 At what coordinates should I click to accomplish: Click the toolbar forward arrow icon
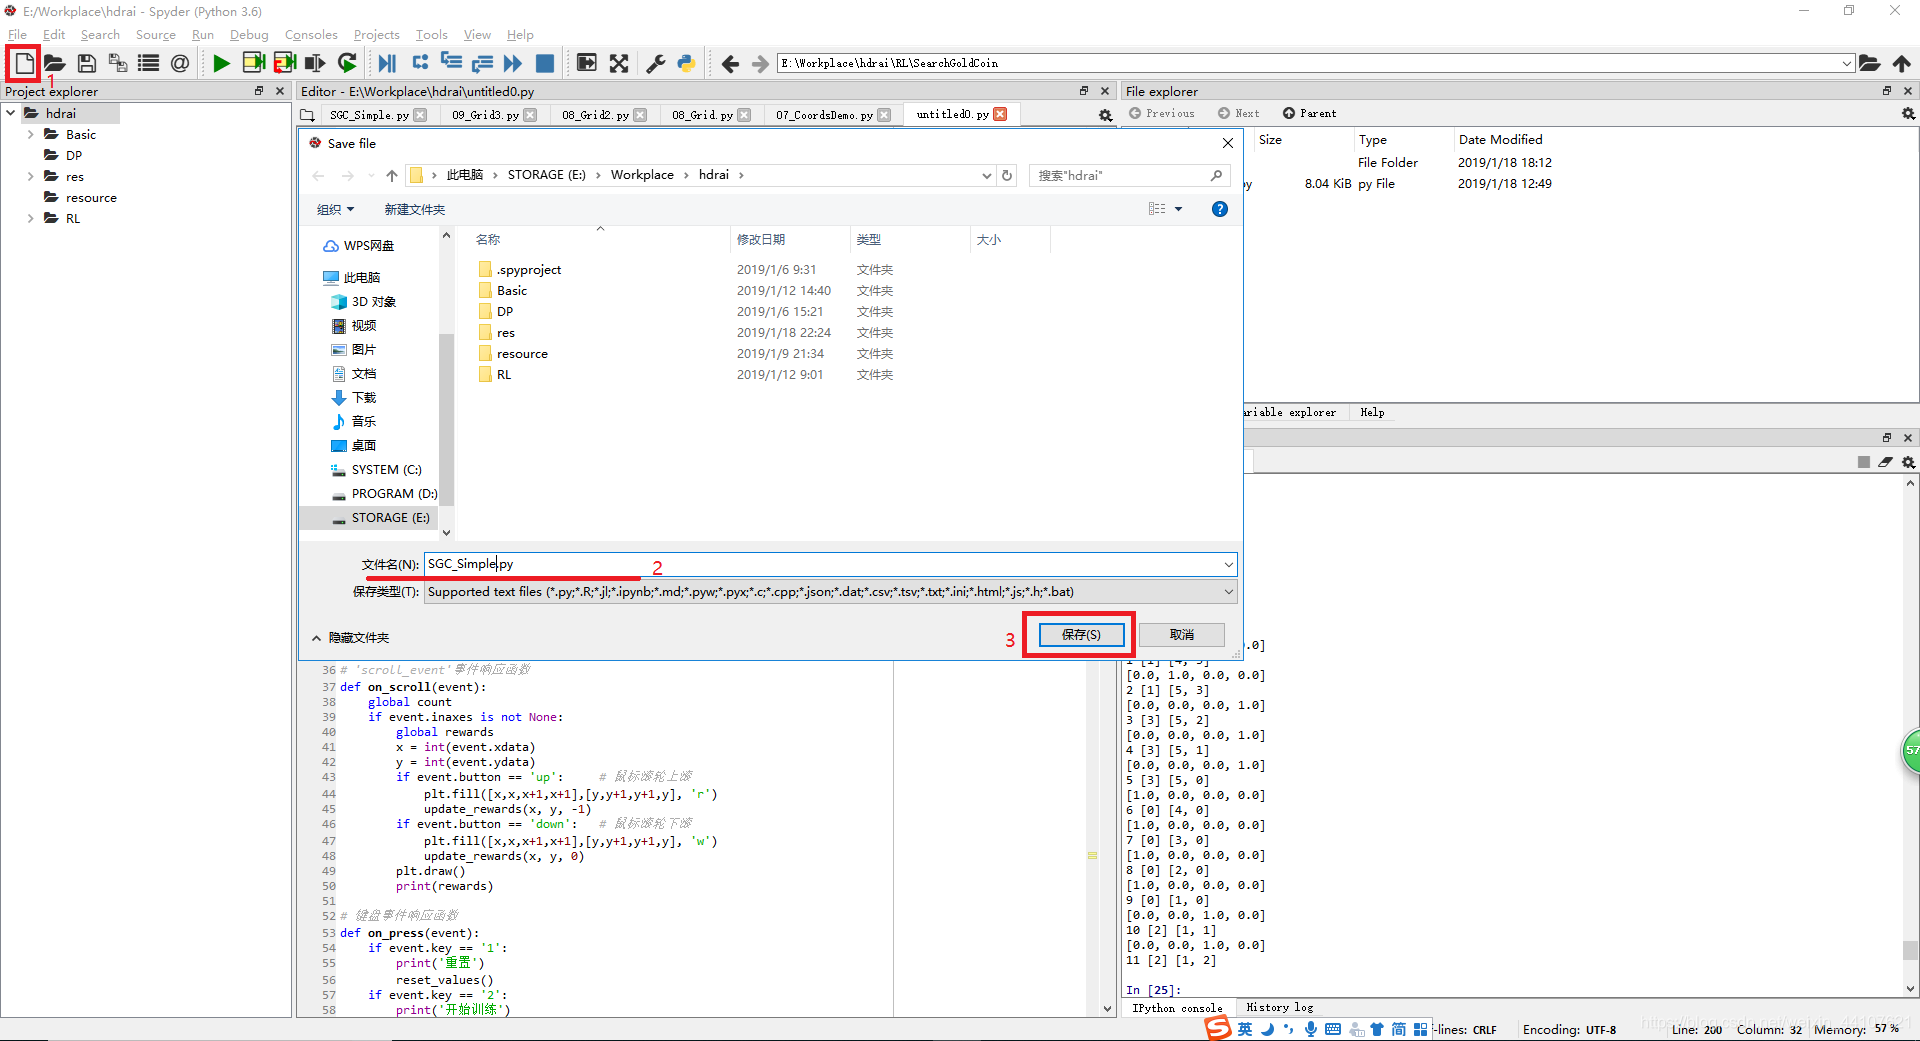tap(761, 64)
